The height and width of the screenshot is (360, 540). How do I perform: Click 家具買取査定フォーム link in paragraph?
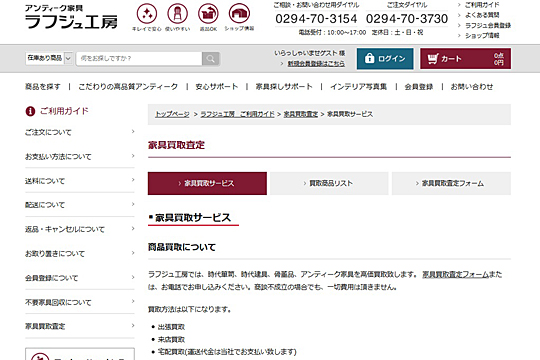click(x=455, y=275)
